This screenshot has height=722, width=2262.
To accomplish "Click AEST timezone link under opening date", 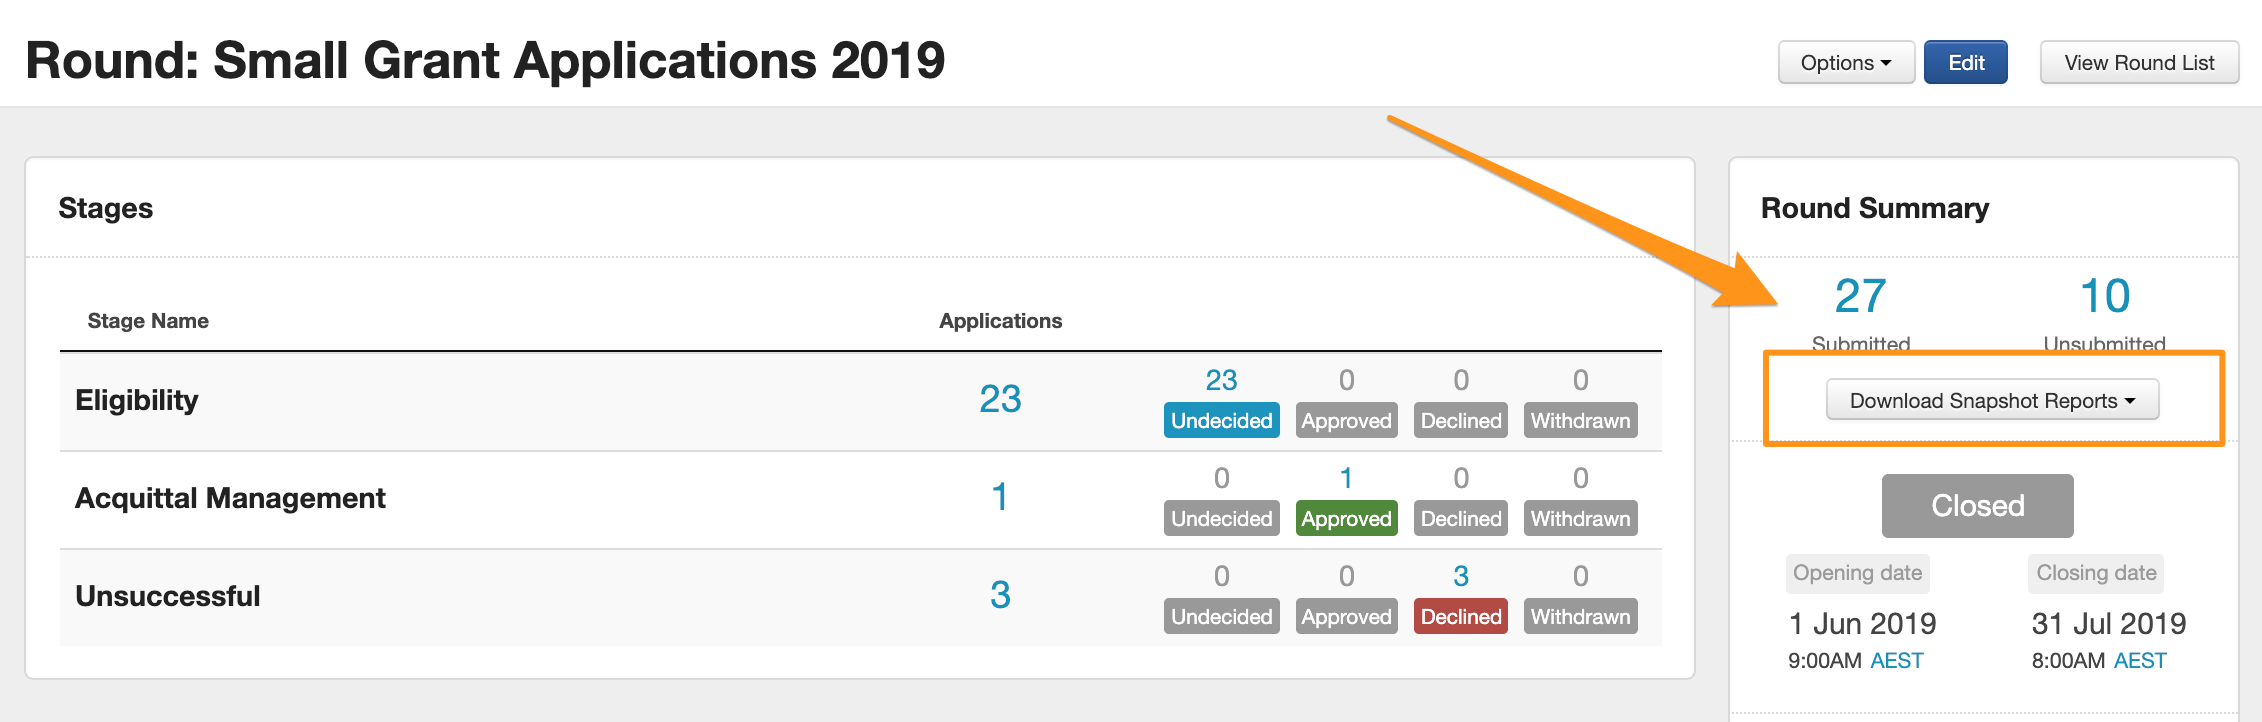I will click(x=1896, y=661).
